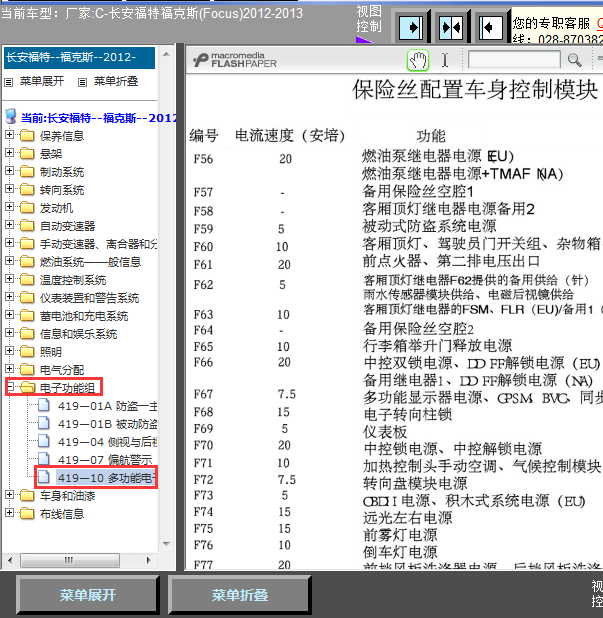The image size is (603, 618).
Task: Click the 电流速度（安培）column header
Action: click(x=290, y=136)
